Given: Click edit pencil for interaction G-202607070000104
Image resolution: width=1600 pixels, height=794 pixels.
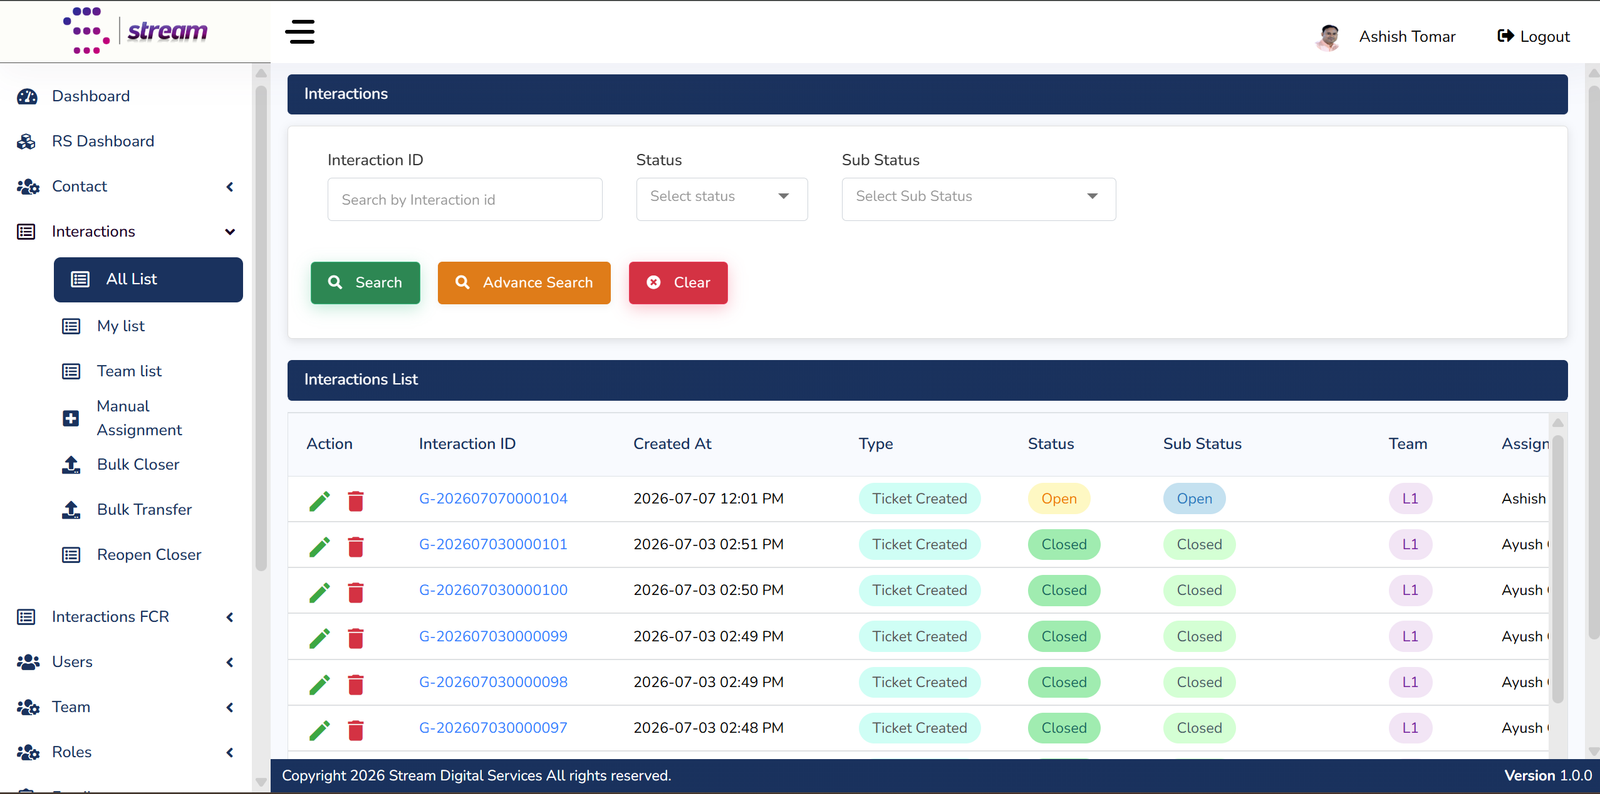Looking at the screenshot, I should [x=320, y=500].
